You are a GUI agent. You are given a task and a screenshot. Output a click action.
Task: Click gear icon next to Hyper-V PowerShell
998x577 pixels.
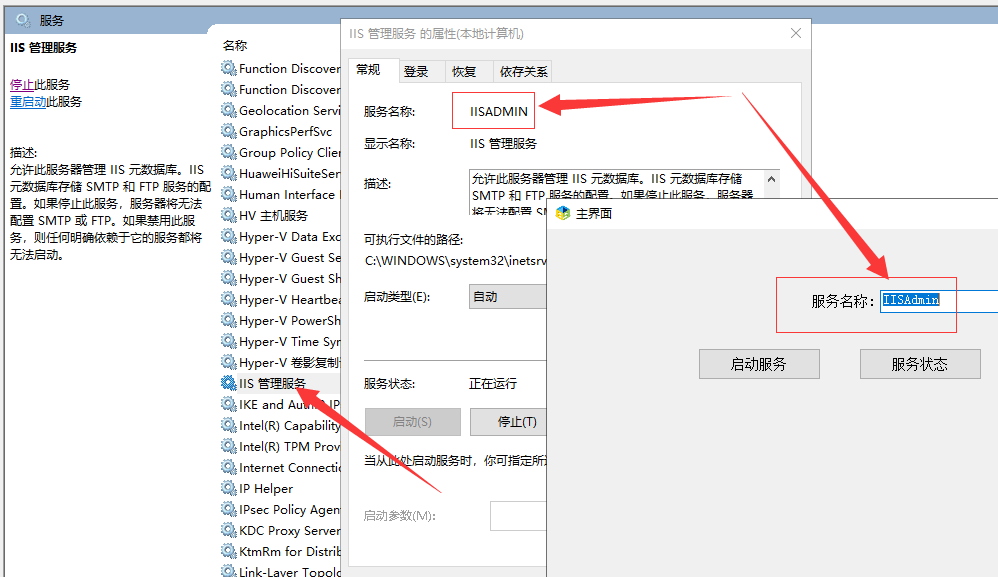tap(228, 320)
